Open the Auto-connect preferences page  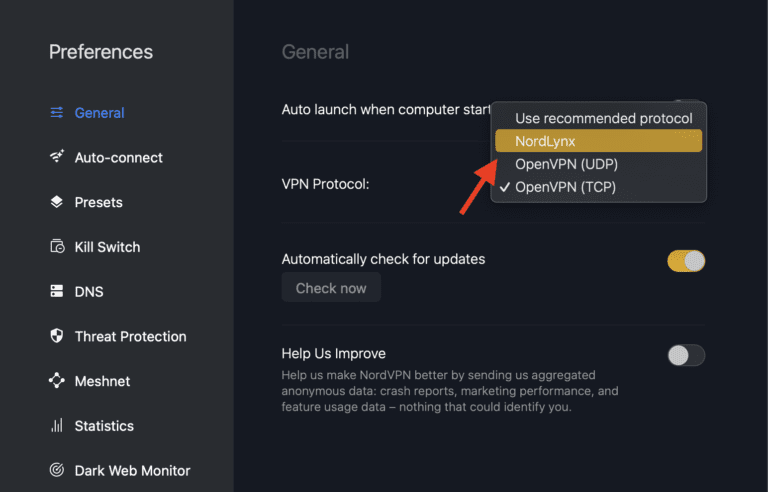118,157
